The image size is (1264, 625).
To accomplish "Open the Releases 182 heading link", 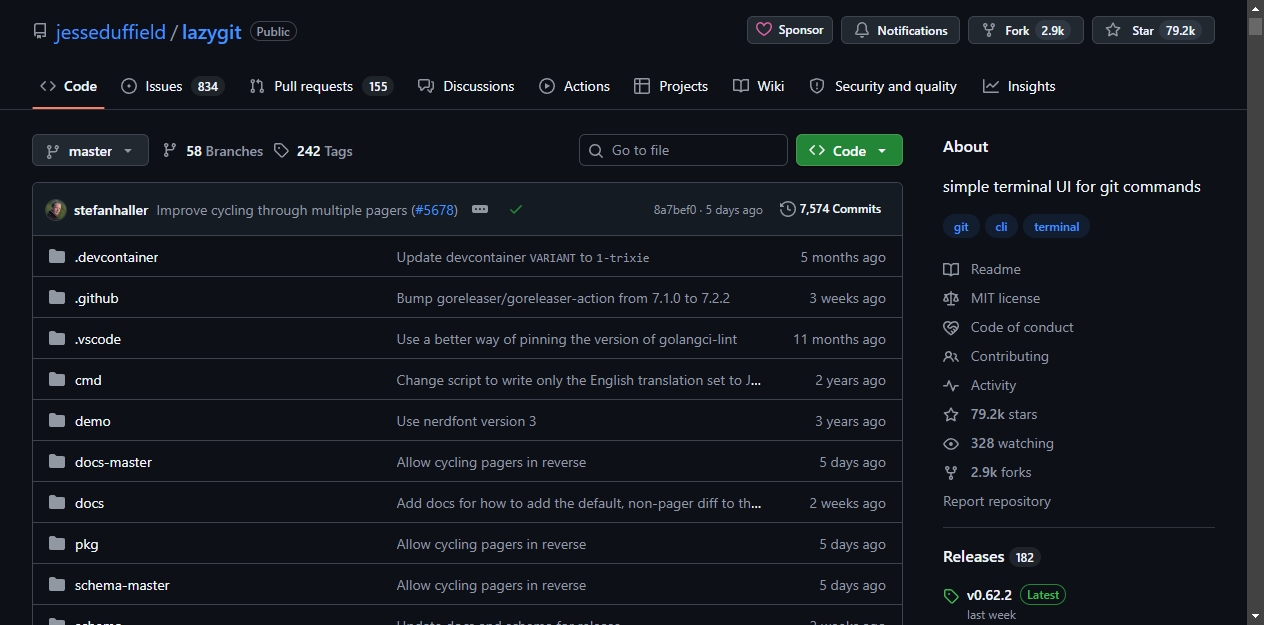I will [x=991, y=557].
